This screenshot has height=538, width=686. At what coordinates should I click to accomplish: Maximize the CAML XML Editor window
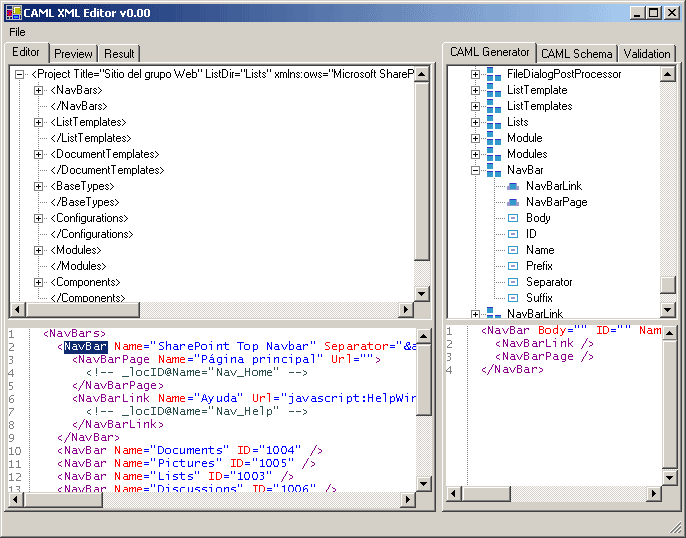(x=654, y=13)
